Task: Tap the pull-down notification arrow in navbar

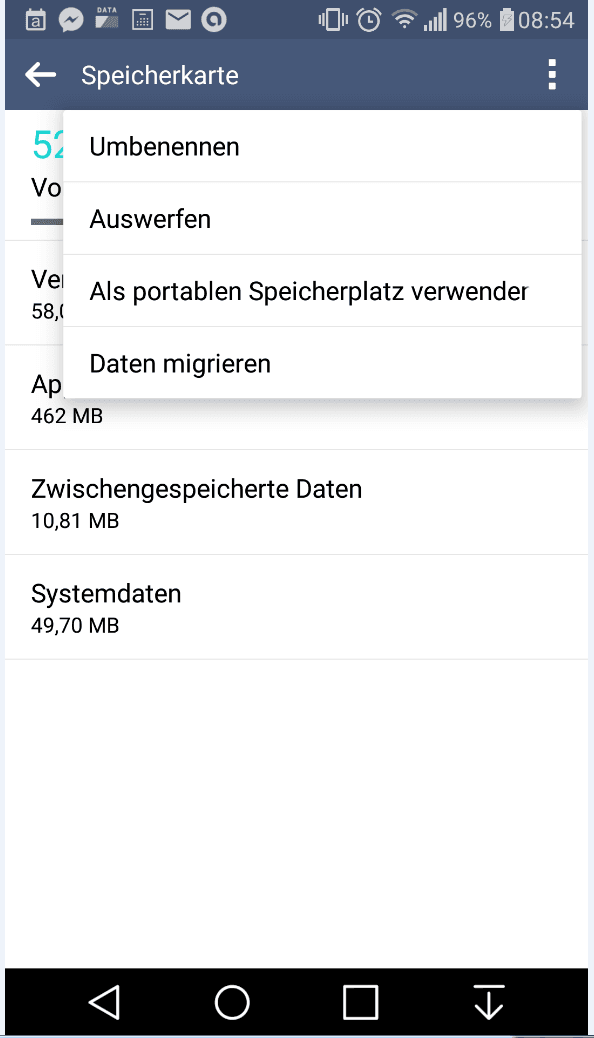Action: 489,1002
